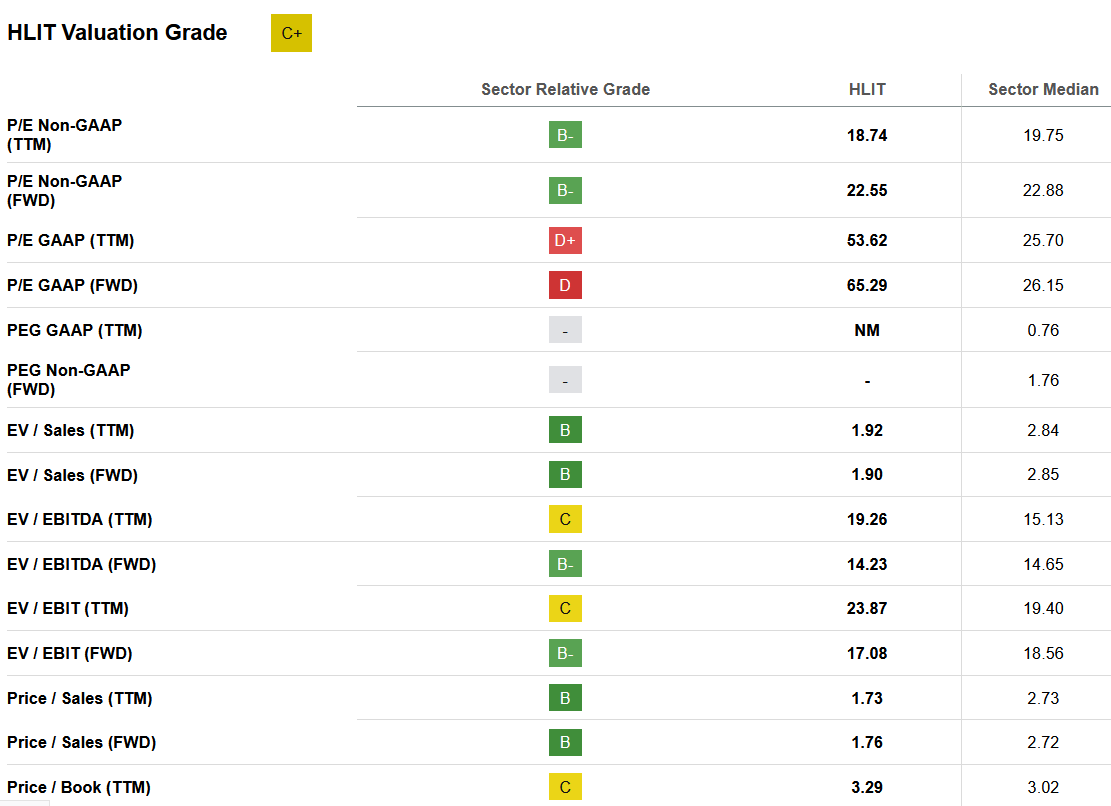Click the PEG Non-GAAP (FWD) row label
The image size is (1111, 806).
[x=69, y=380]
